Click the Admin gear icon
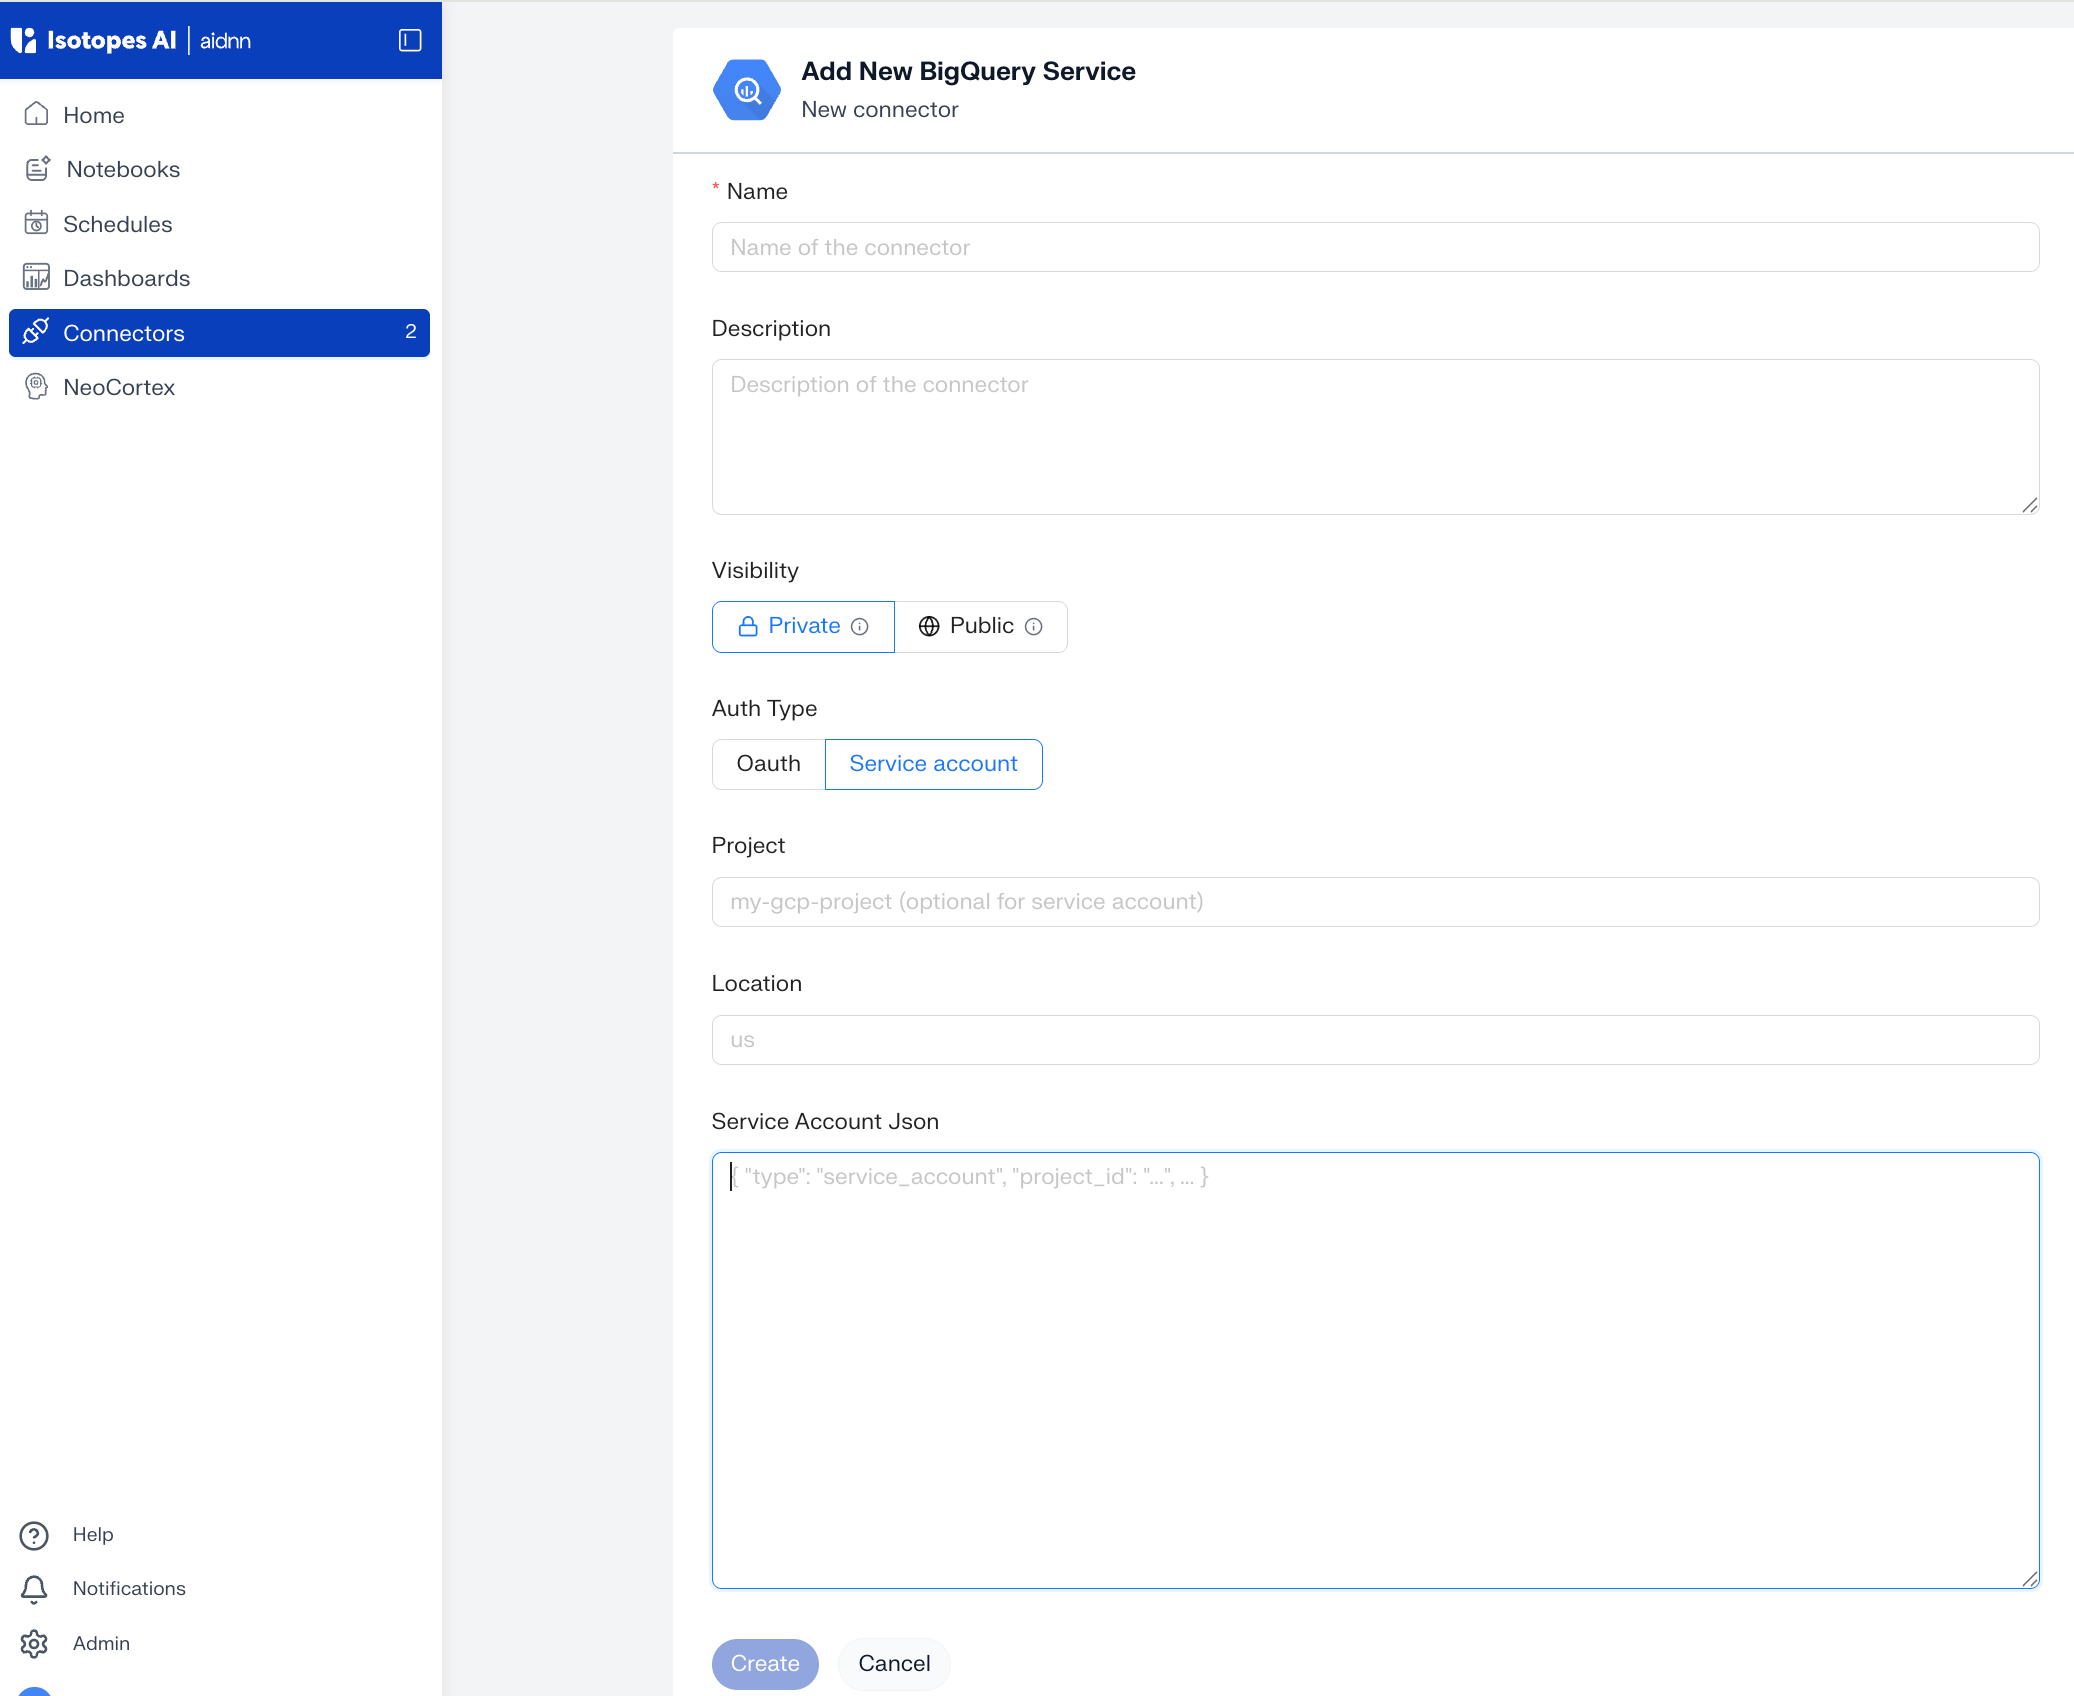Image resolution: width=2074 pixels, height=1696 pixels. click(34, 1643)
